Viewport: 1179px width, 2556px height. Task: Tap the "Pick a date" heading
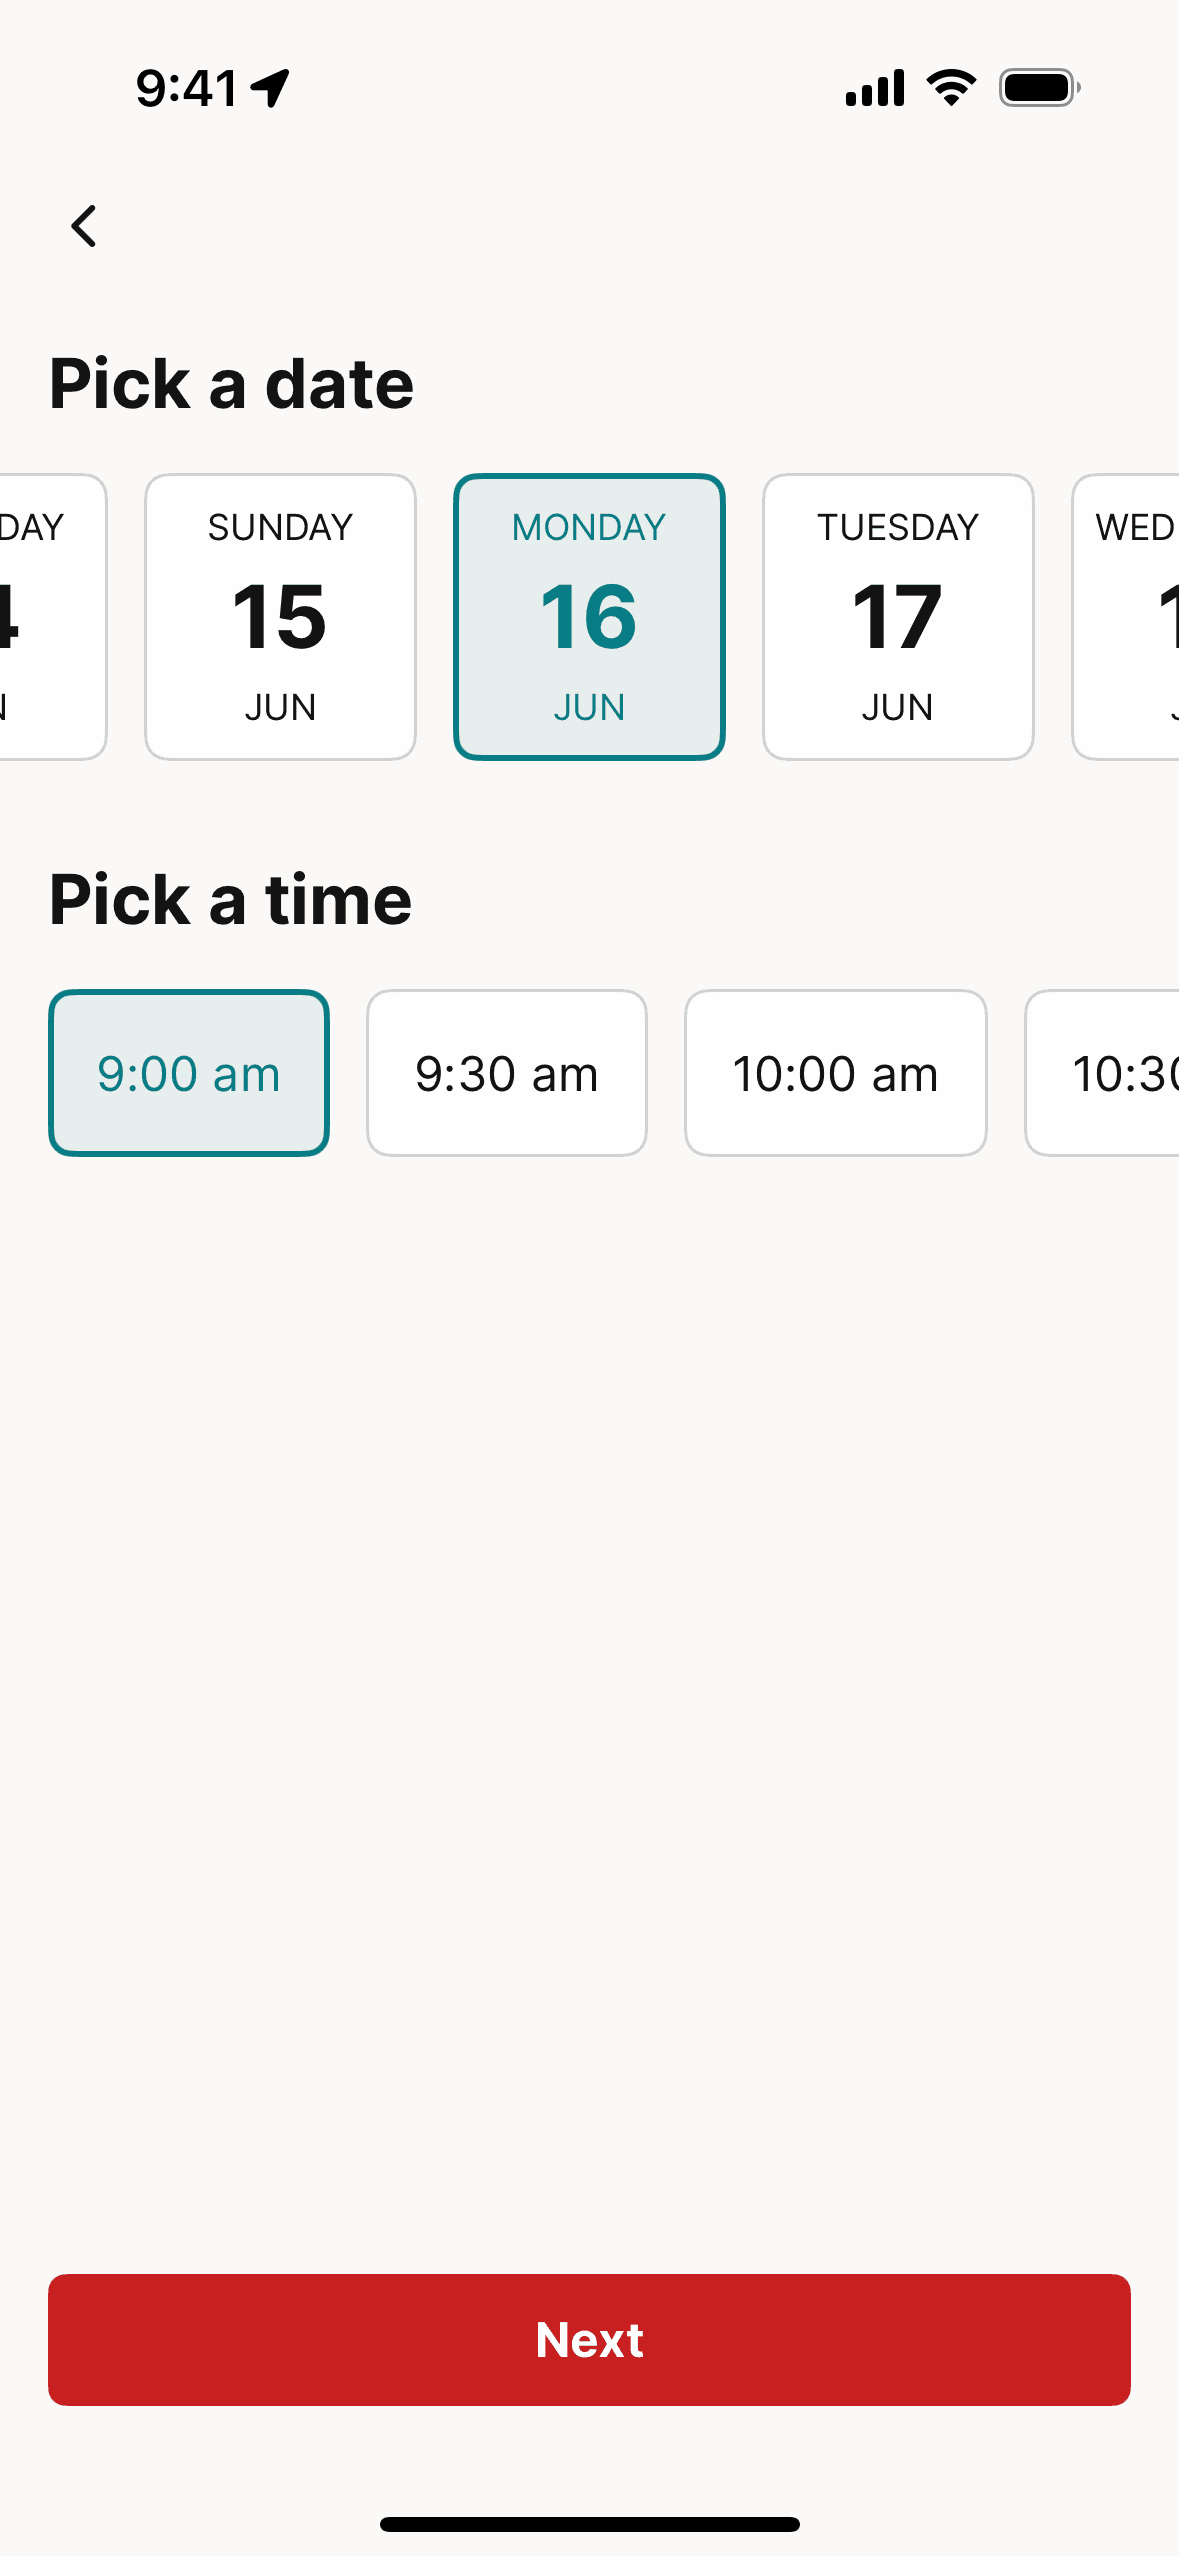pyautogui.click(x=231, y=384)
